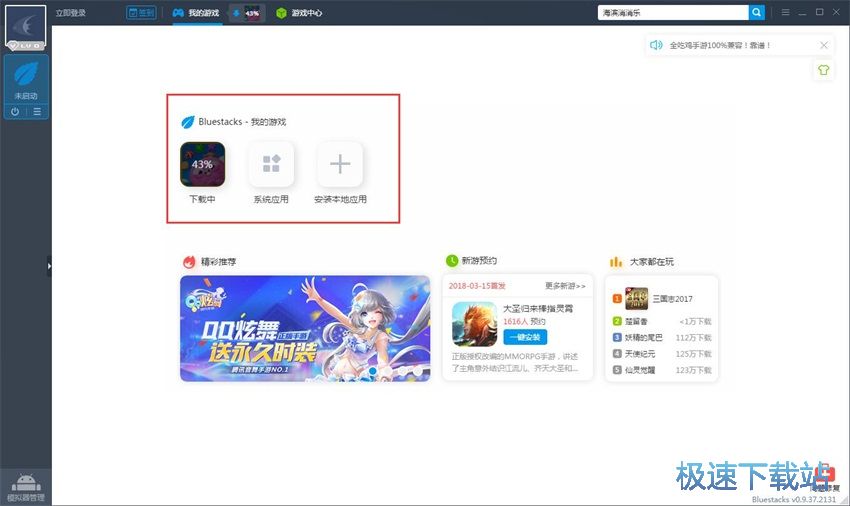
Task: Switch to the 游戏中心 tab
Action: click(x=299, y=13)
